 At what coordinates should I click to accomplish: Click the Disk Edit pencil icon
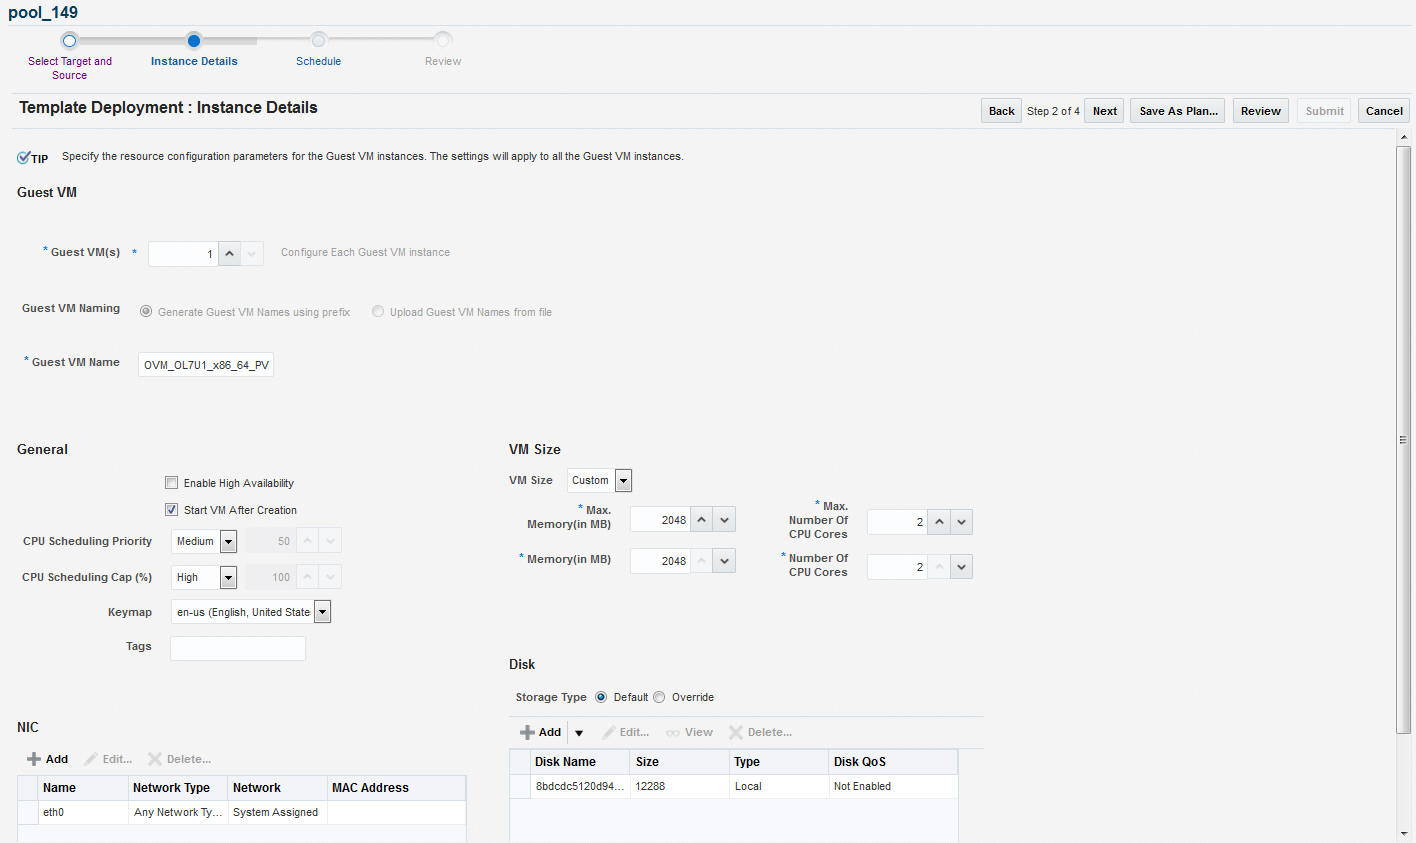tap(608, 732)
